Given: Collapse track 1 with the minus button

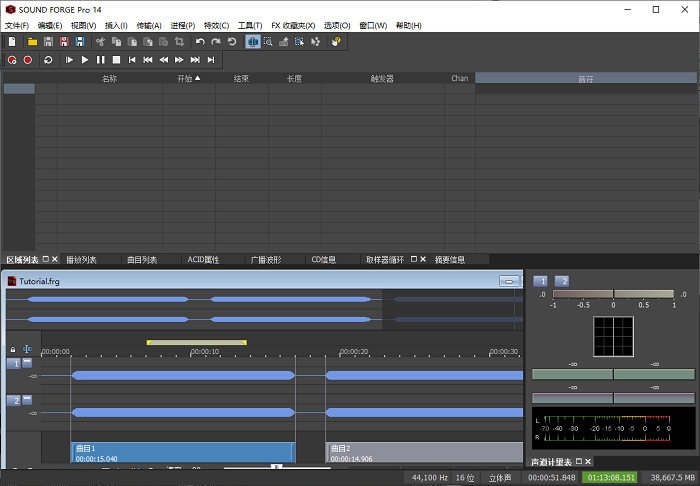Looking at the screenshot, I should [27, 363].
